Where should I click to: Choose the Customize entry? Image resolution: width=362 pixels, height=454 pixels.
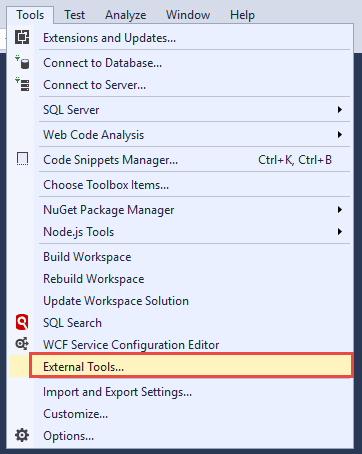point(75,414)
